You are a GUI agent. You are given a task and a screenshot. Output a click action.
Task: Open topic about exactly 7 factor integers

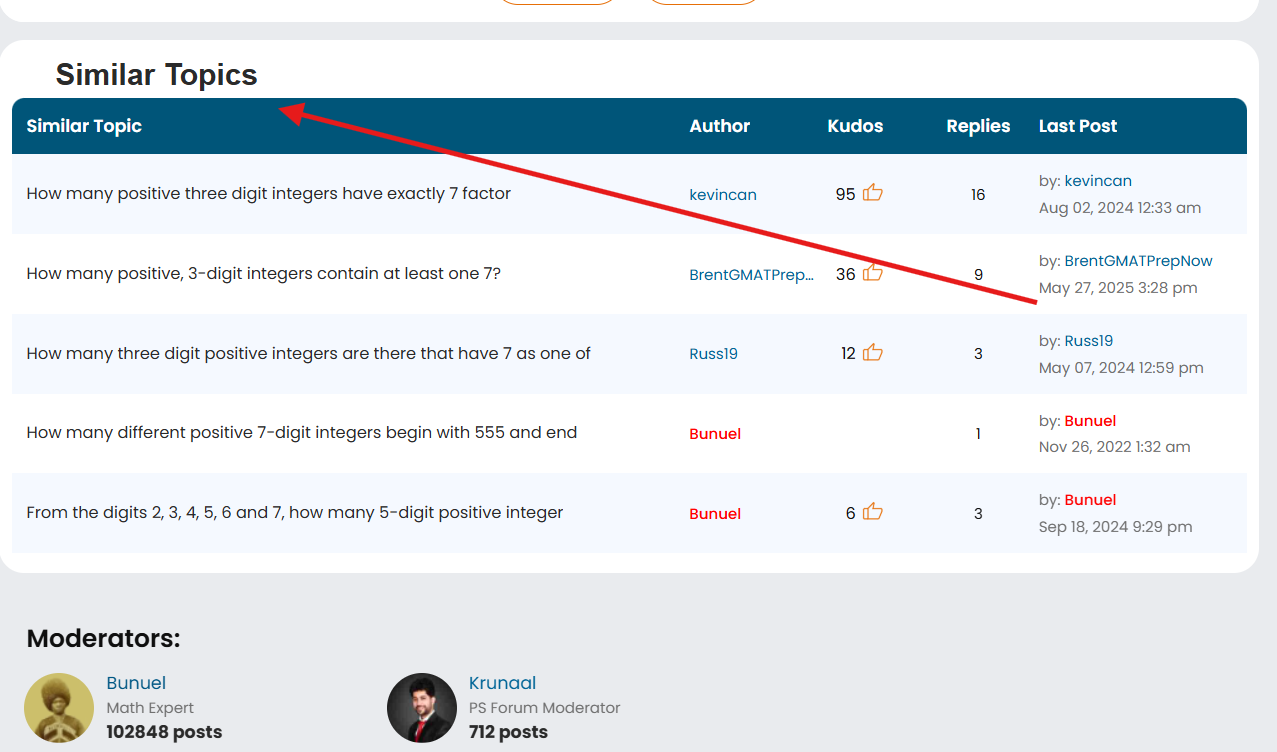268,194
